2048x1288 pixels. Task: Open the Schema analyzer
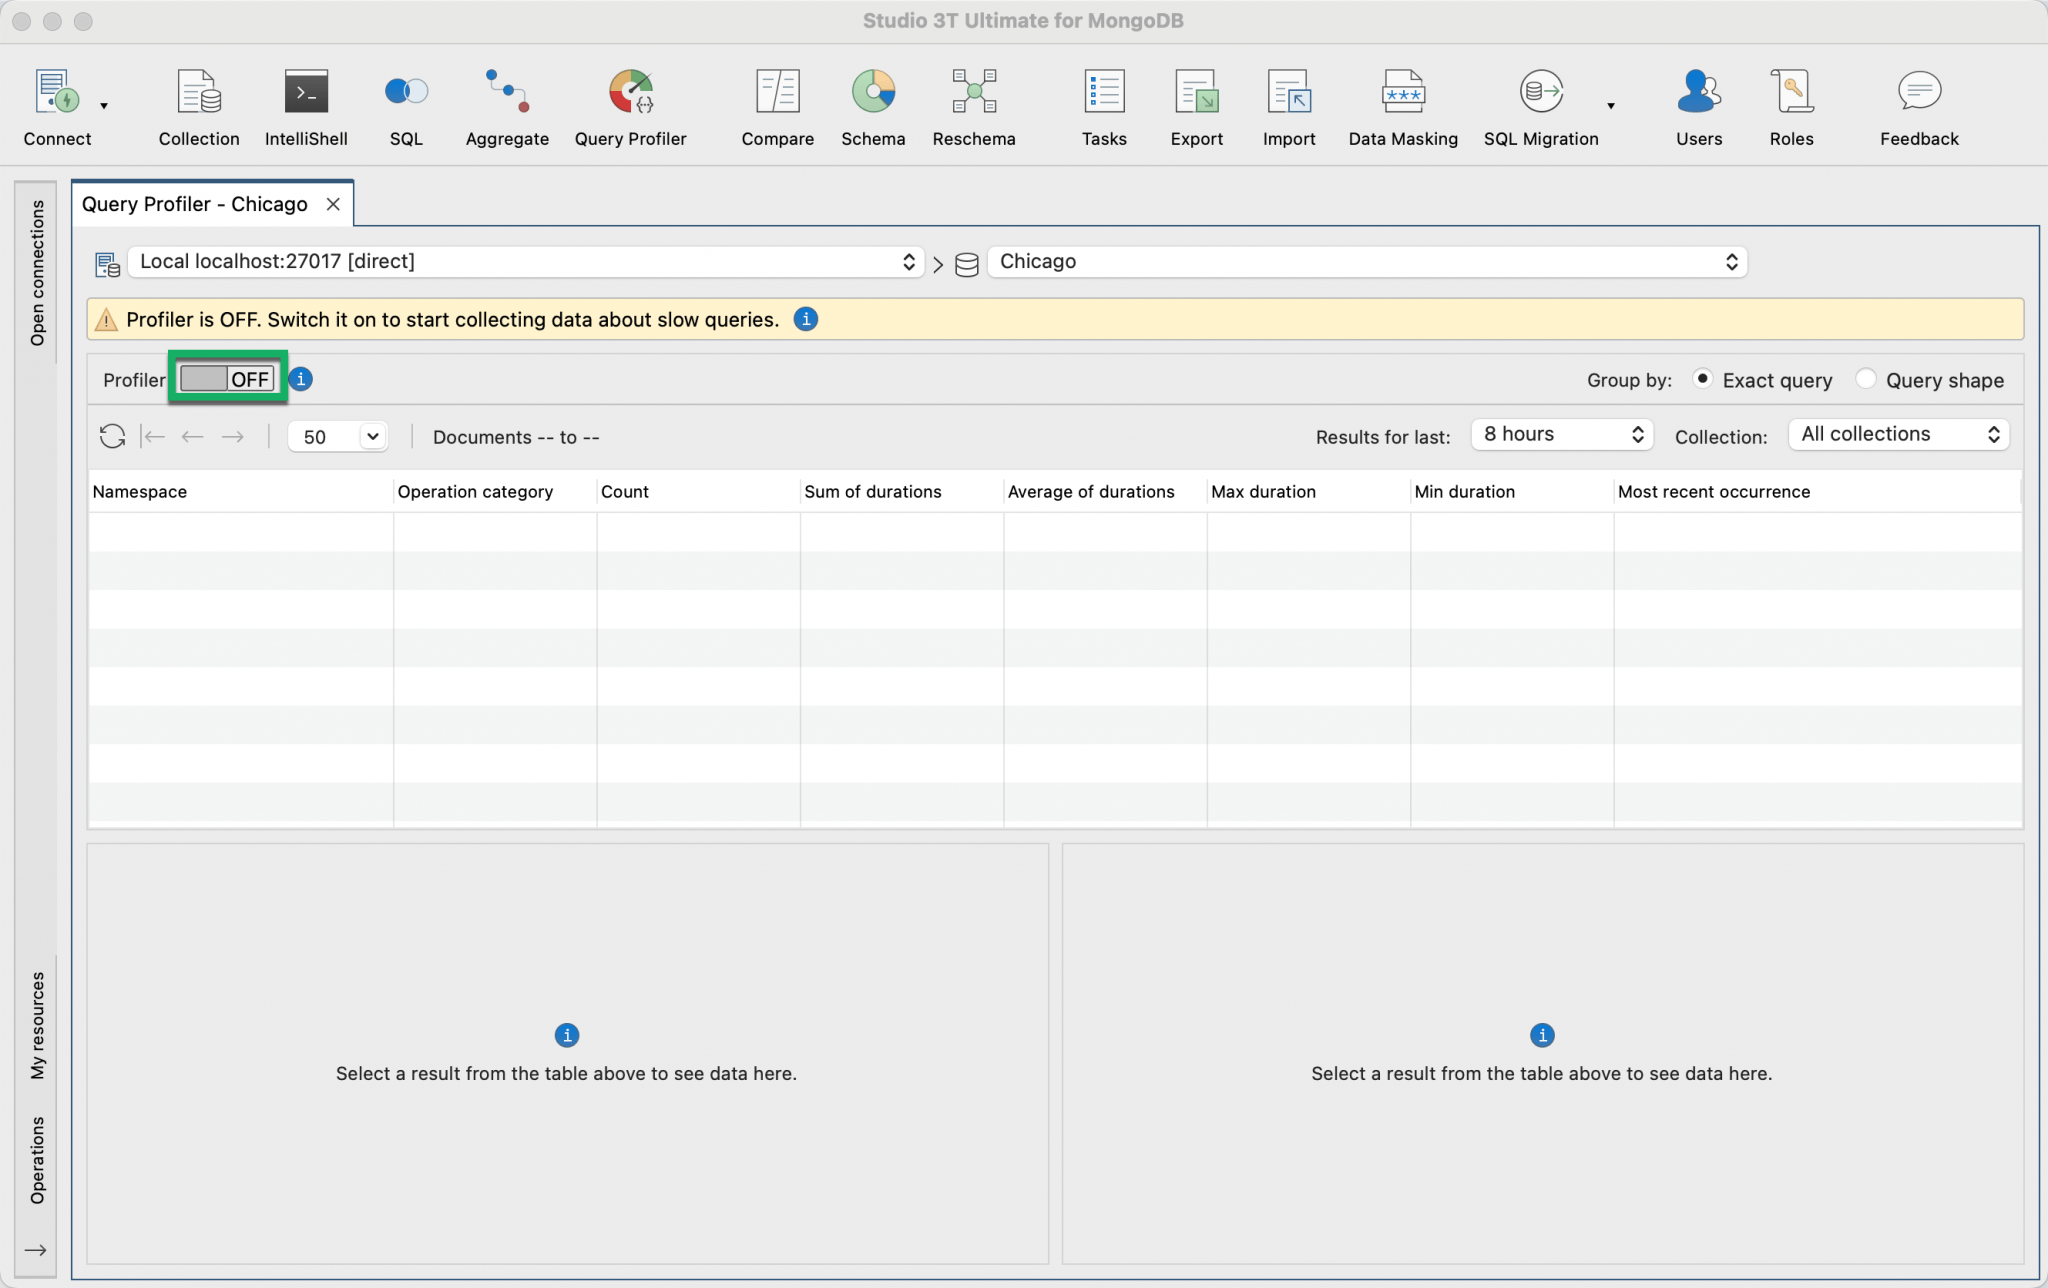pyautogui.click(x=871, y=105)
